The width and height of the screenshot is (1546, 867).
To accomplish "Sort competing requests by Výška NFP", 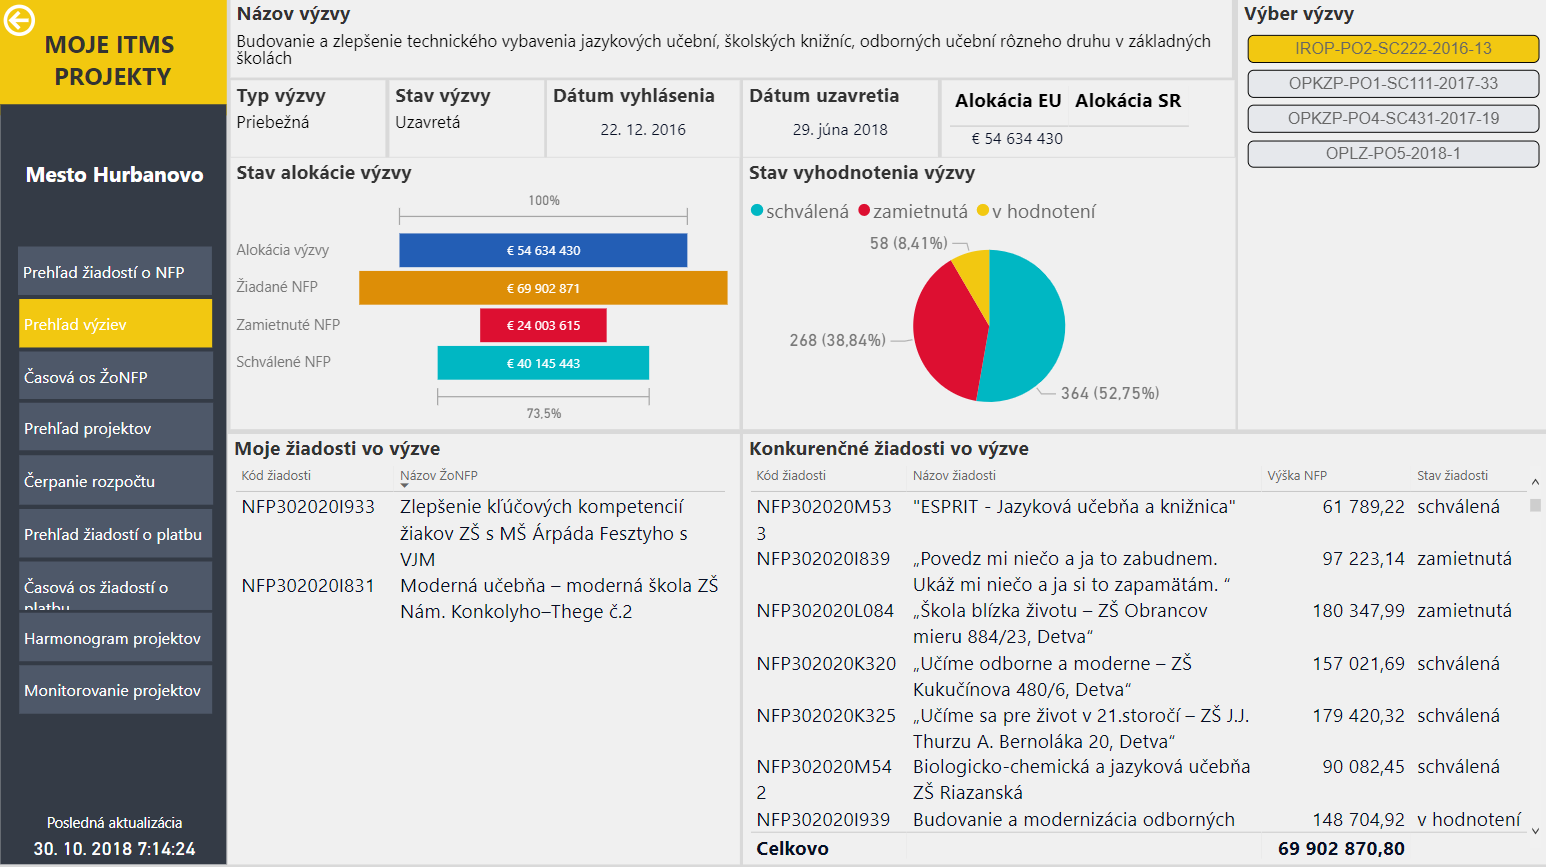I will coord(1297,475).
